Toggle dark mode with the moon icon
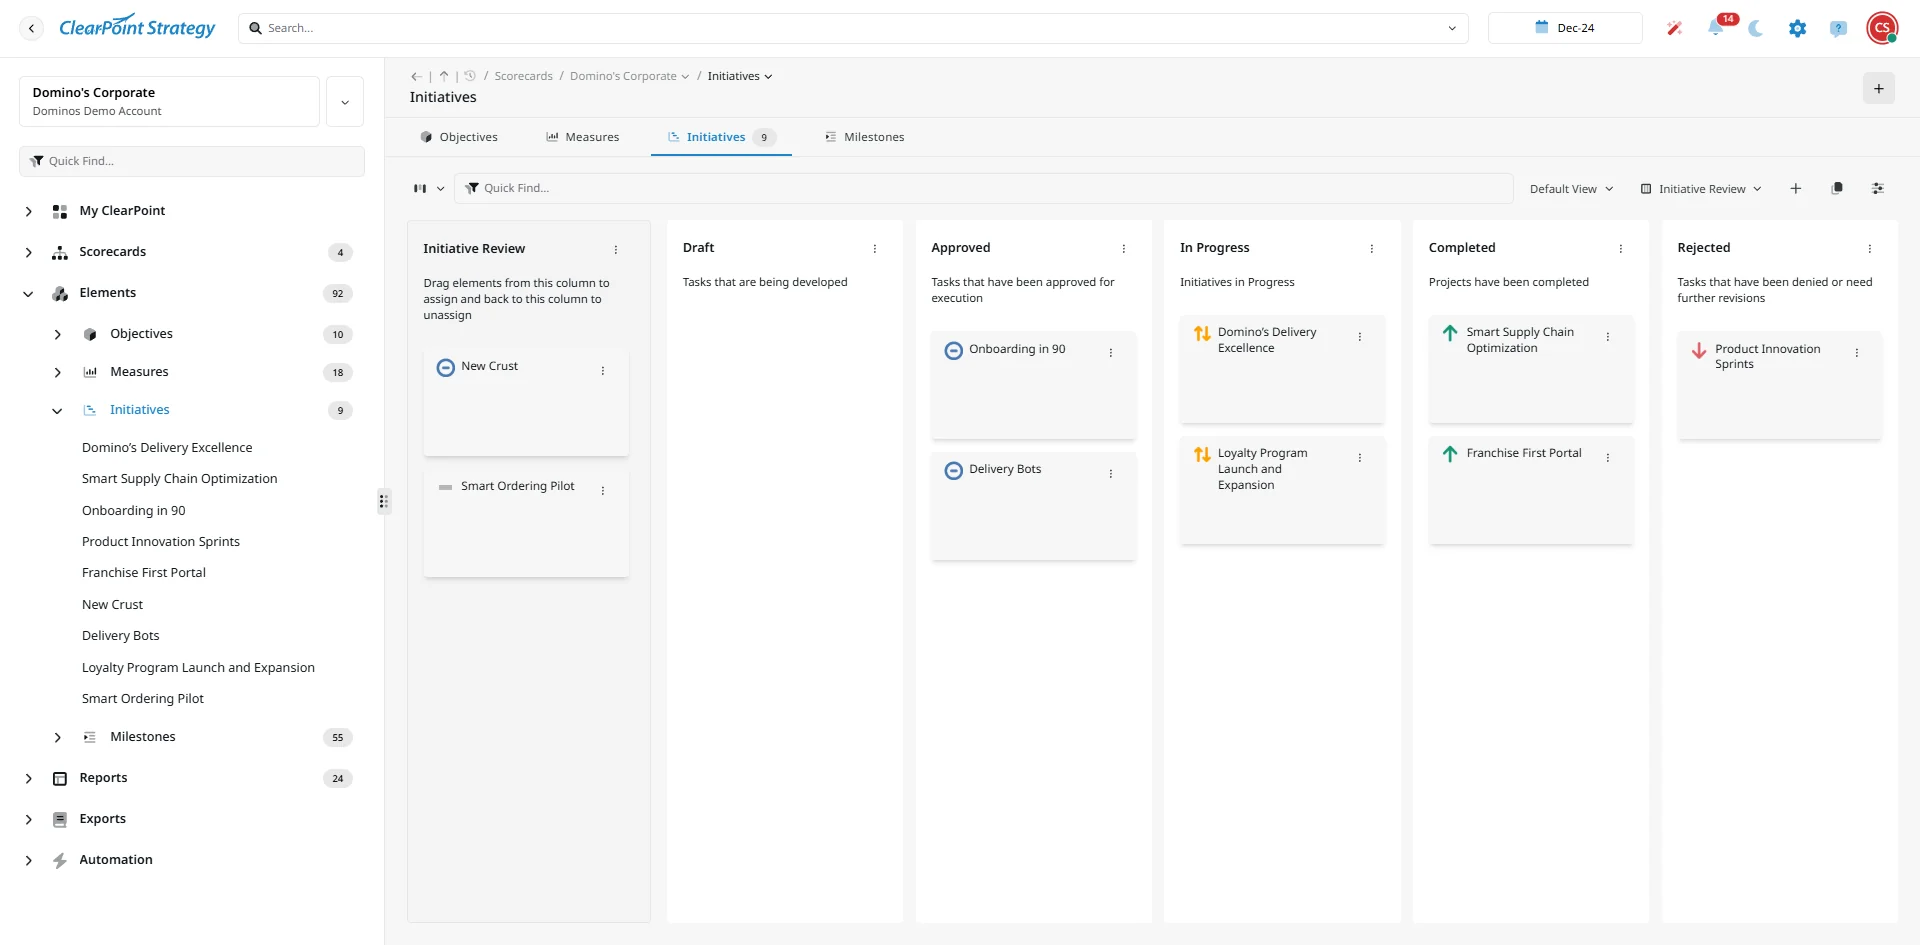This screenshot has height=945, width=1920. pos(1756,27)
